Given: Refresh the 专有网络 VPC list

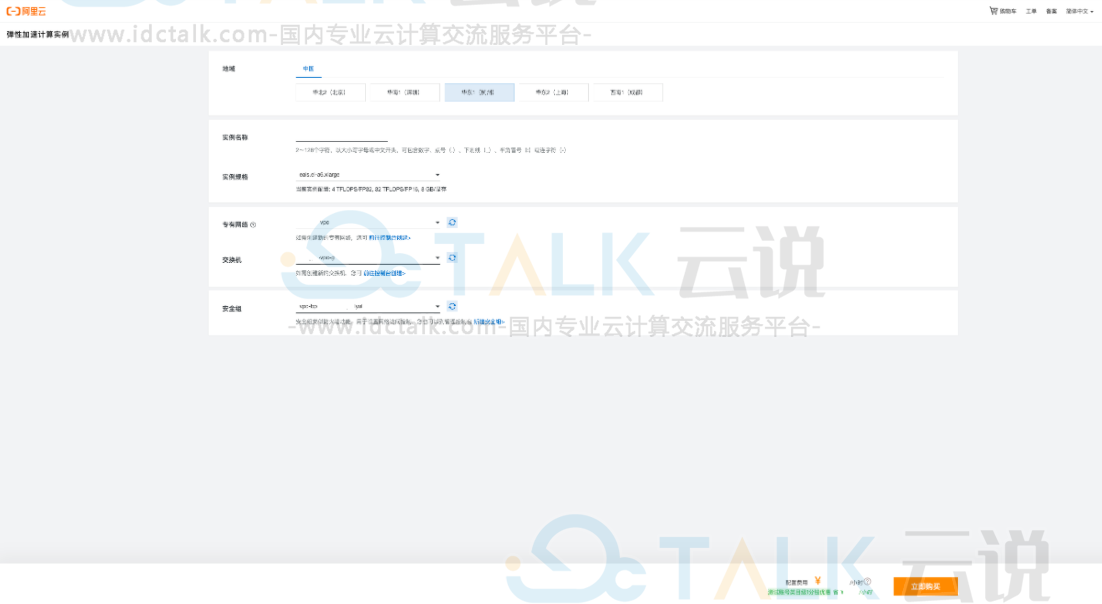Looking at the screenshot, I should [453, 222].
